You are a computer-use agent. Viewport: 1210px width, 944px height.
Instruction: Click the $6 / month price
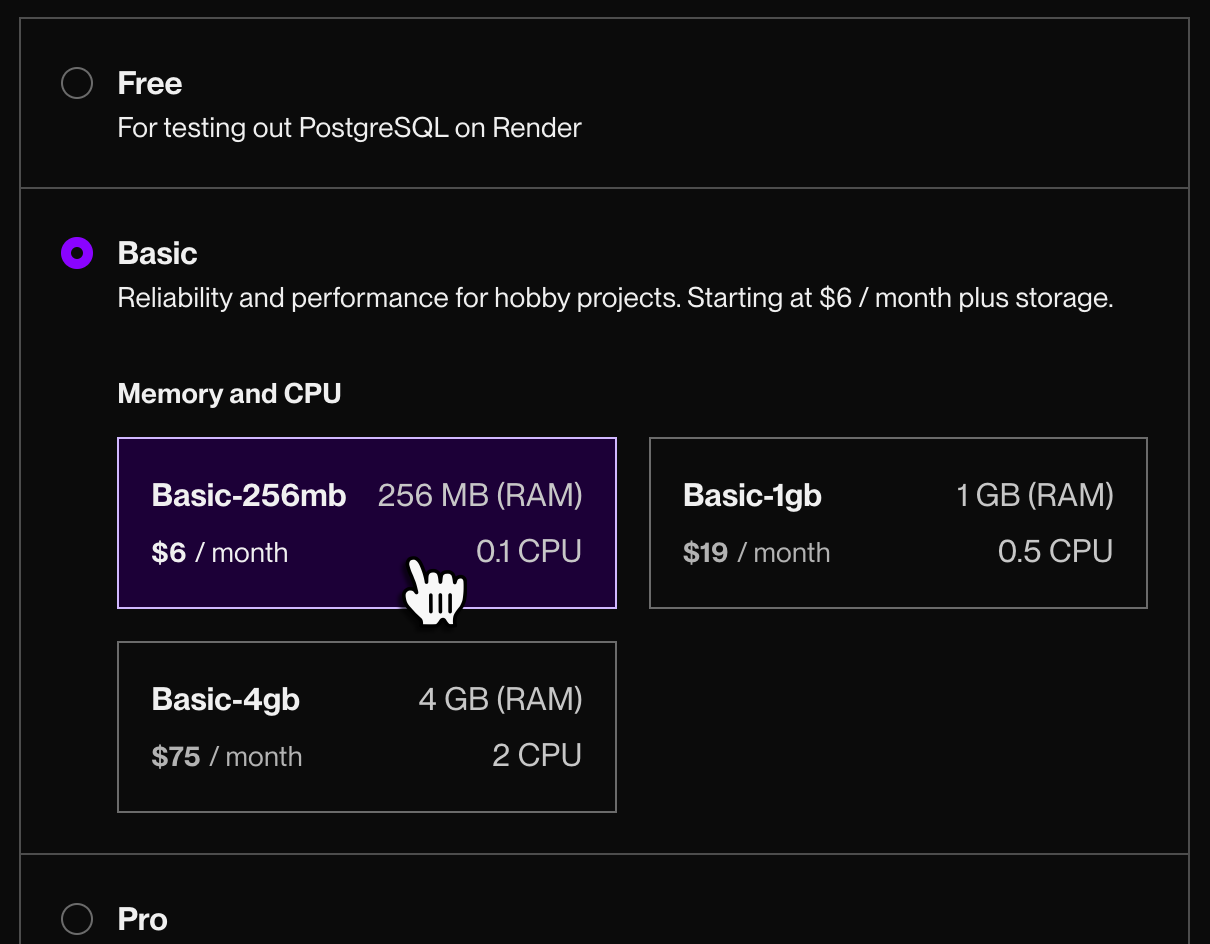[220, 553]
